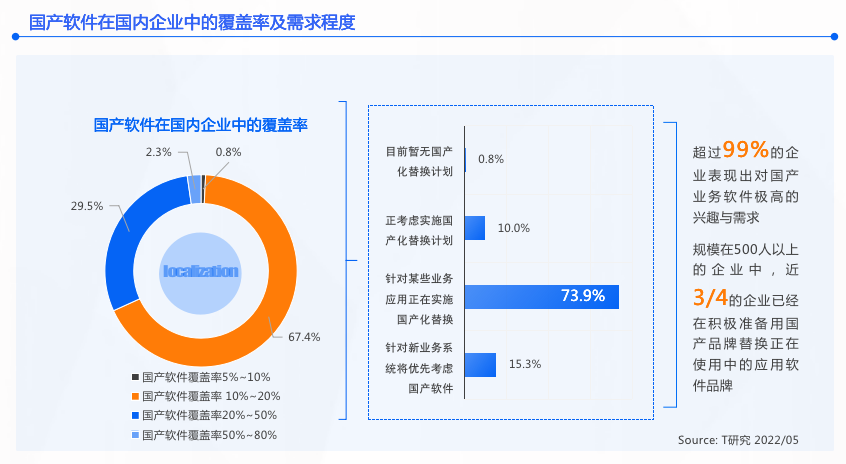
Task: Click the 67.4% donut data label
Action: (x=304, y=337)
